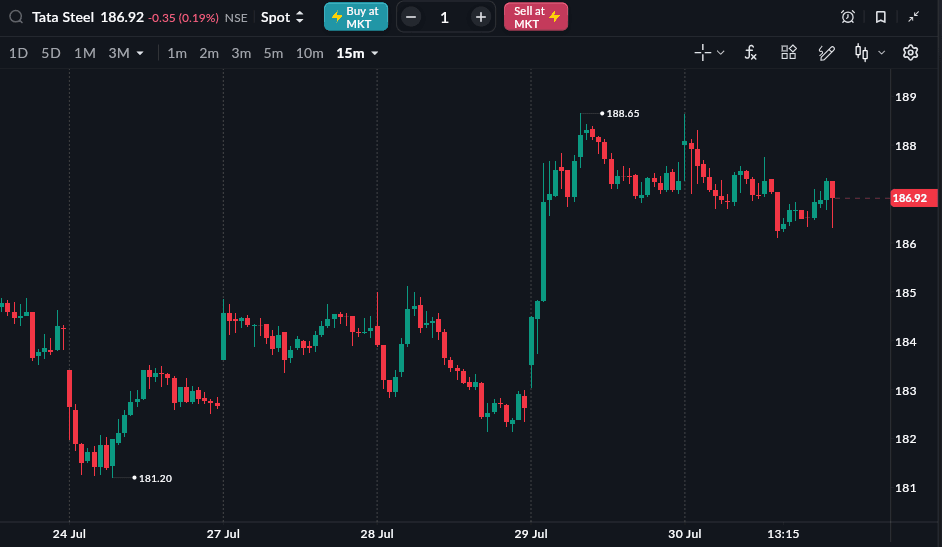Click the 29 Jul date label
The width and height of the screenshot is (942, 547).
531,534
